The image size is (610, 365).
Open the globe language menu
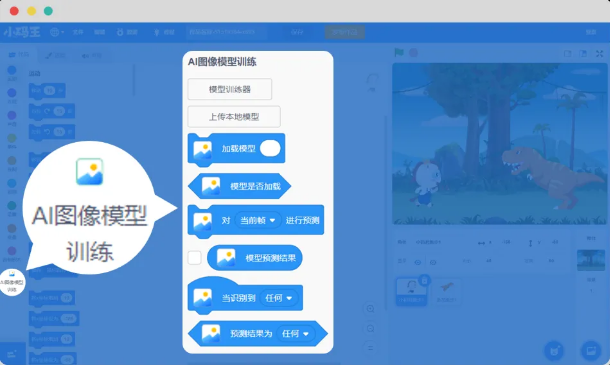(57, 32)
